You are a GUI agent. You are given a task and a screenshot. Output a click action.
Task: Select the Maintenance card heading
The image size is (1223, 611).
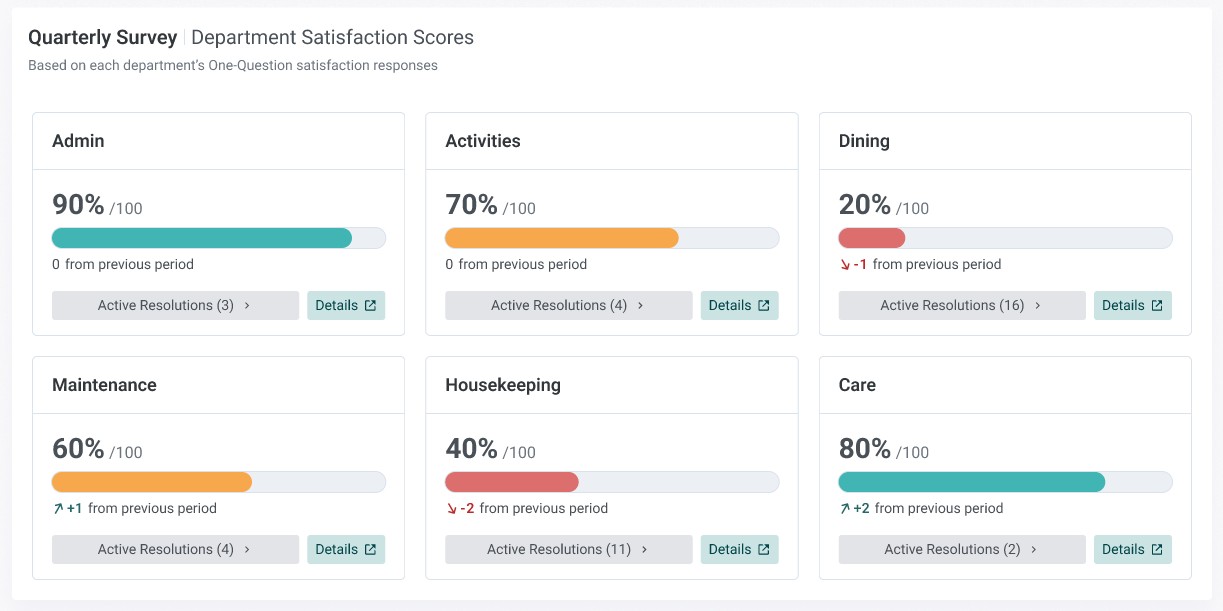click(x=104, y=385)
